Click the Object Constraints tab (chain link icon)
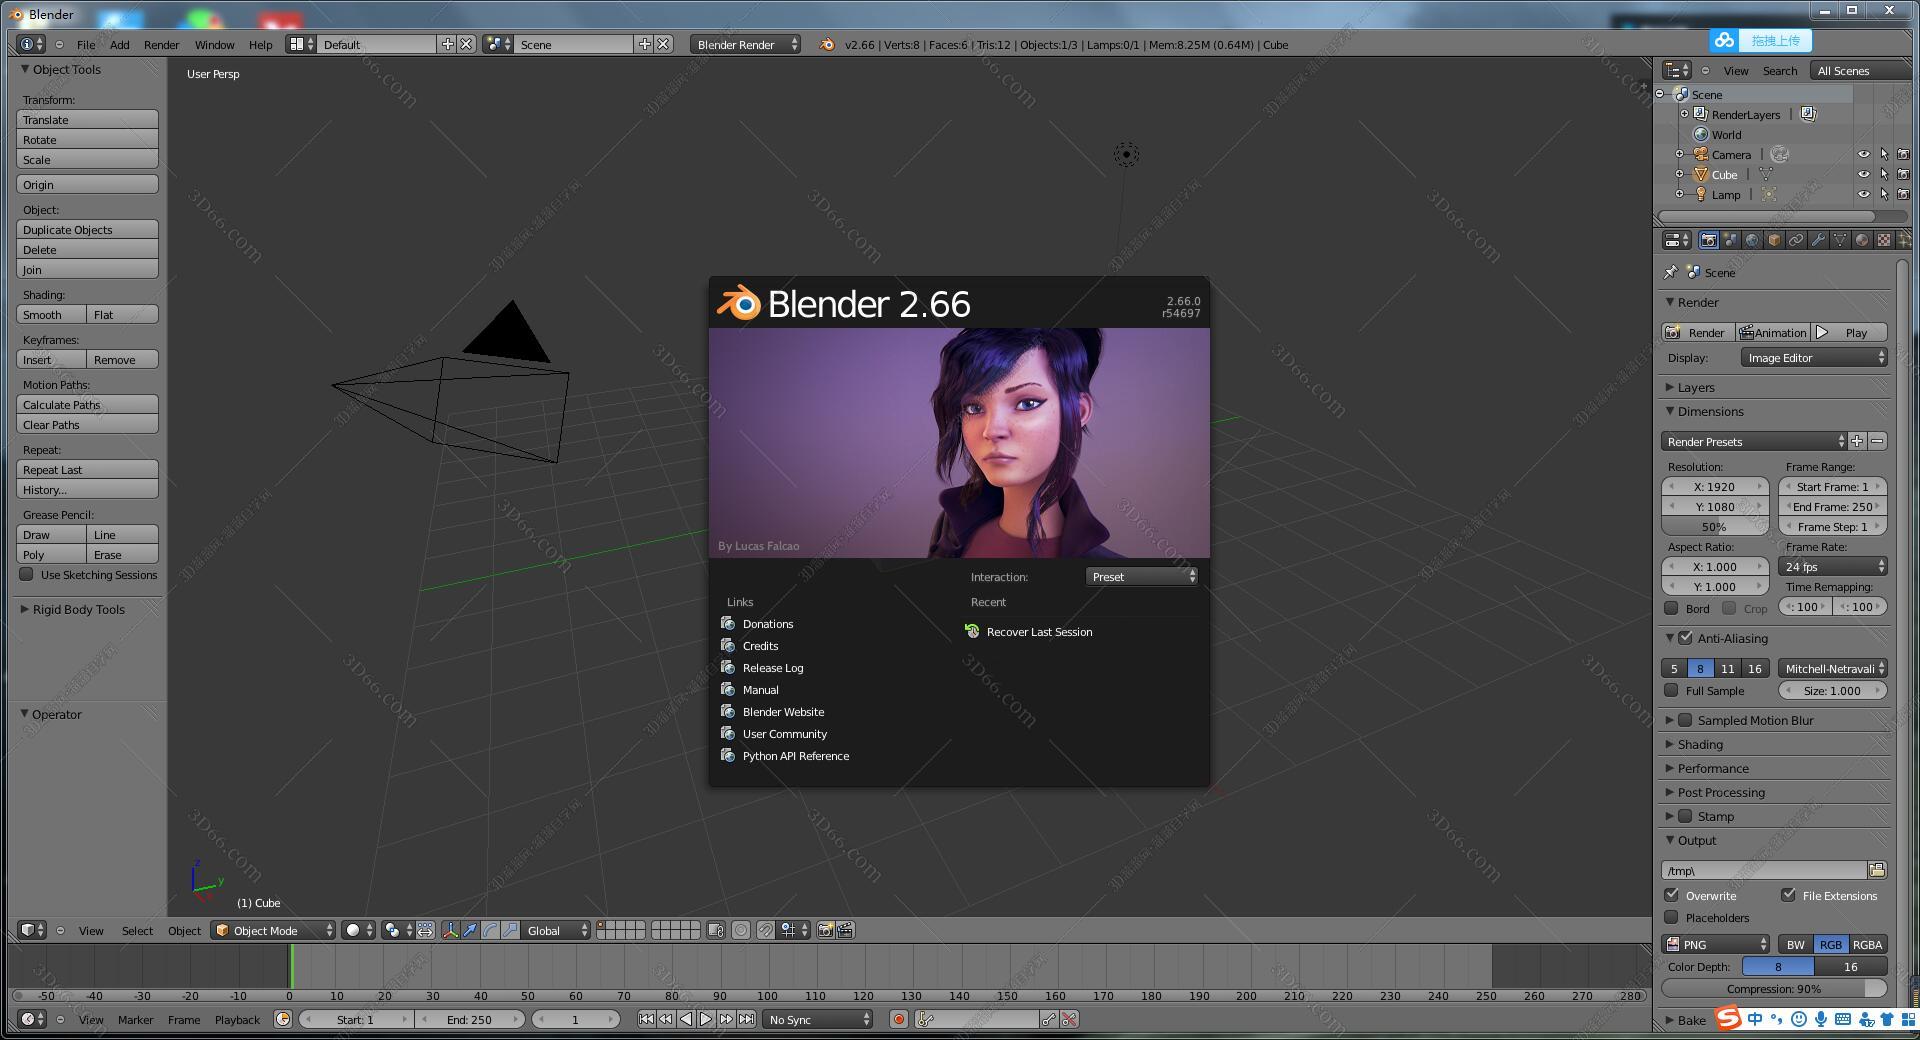This screenshot has width=1920, height=1040. pyautogui.click(x=1796, y=241)
